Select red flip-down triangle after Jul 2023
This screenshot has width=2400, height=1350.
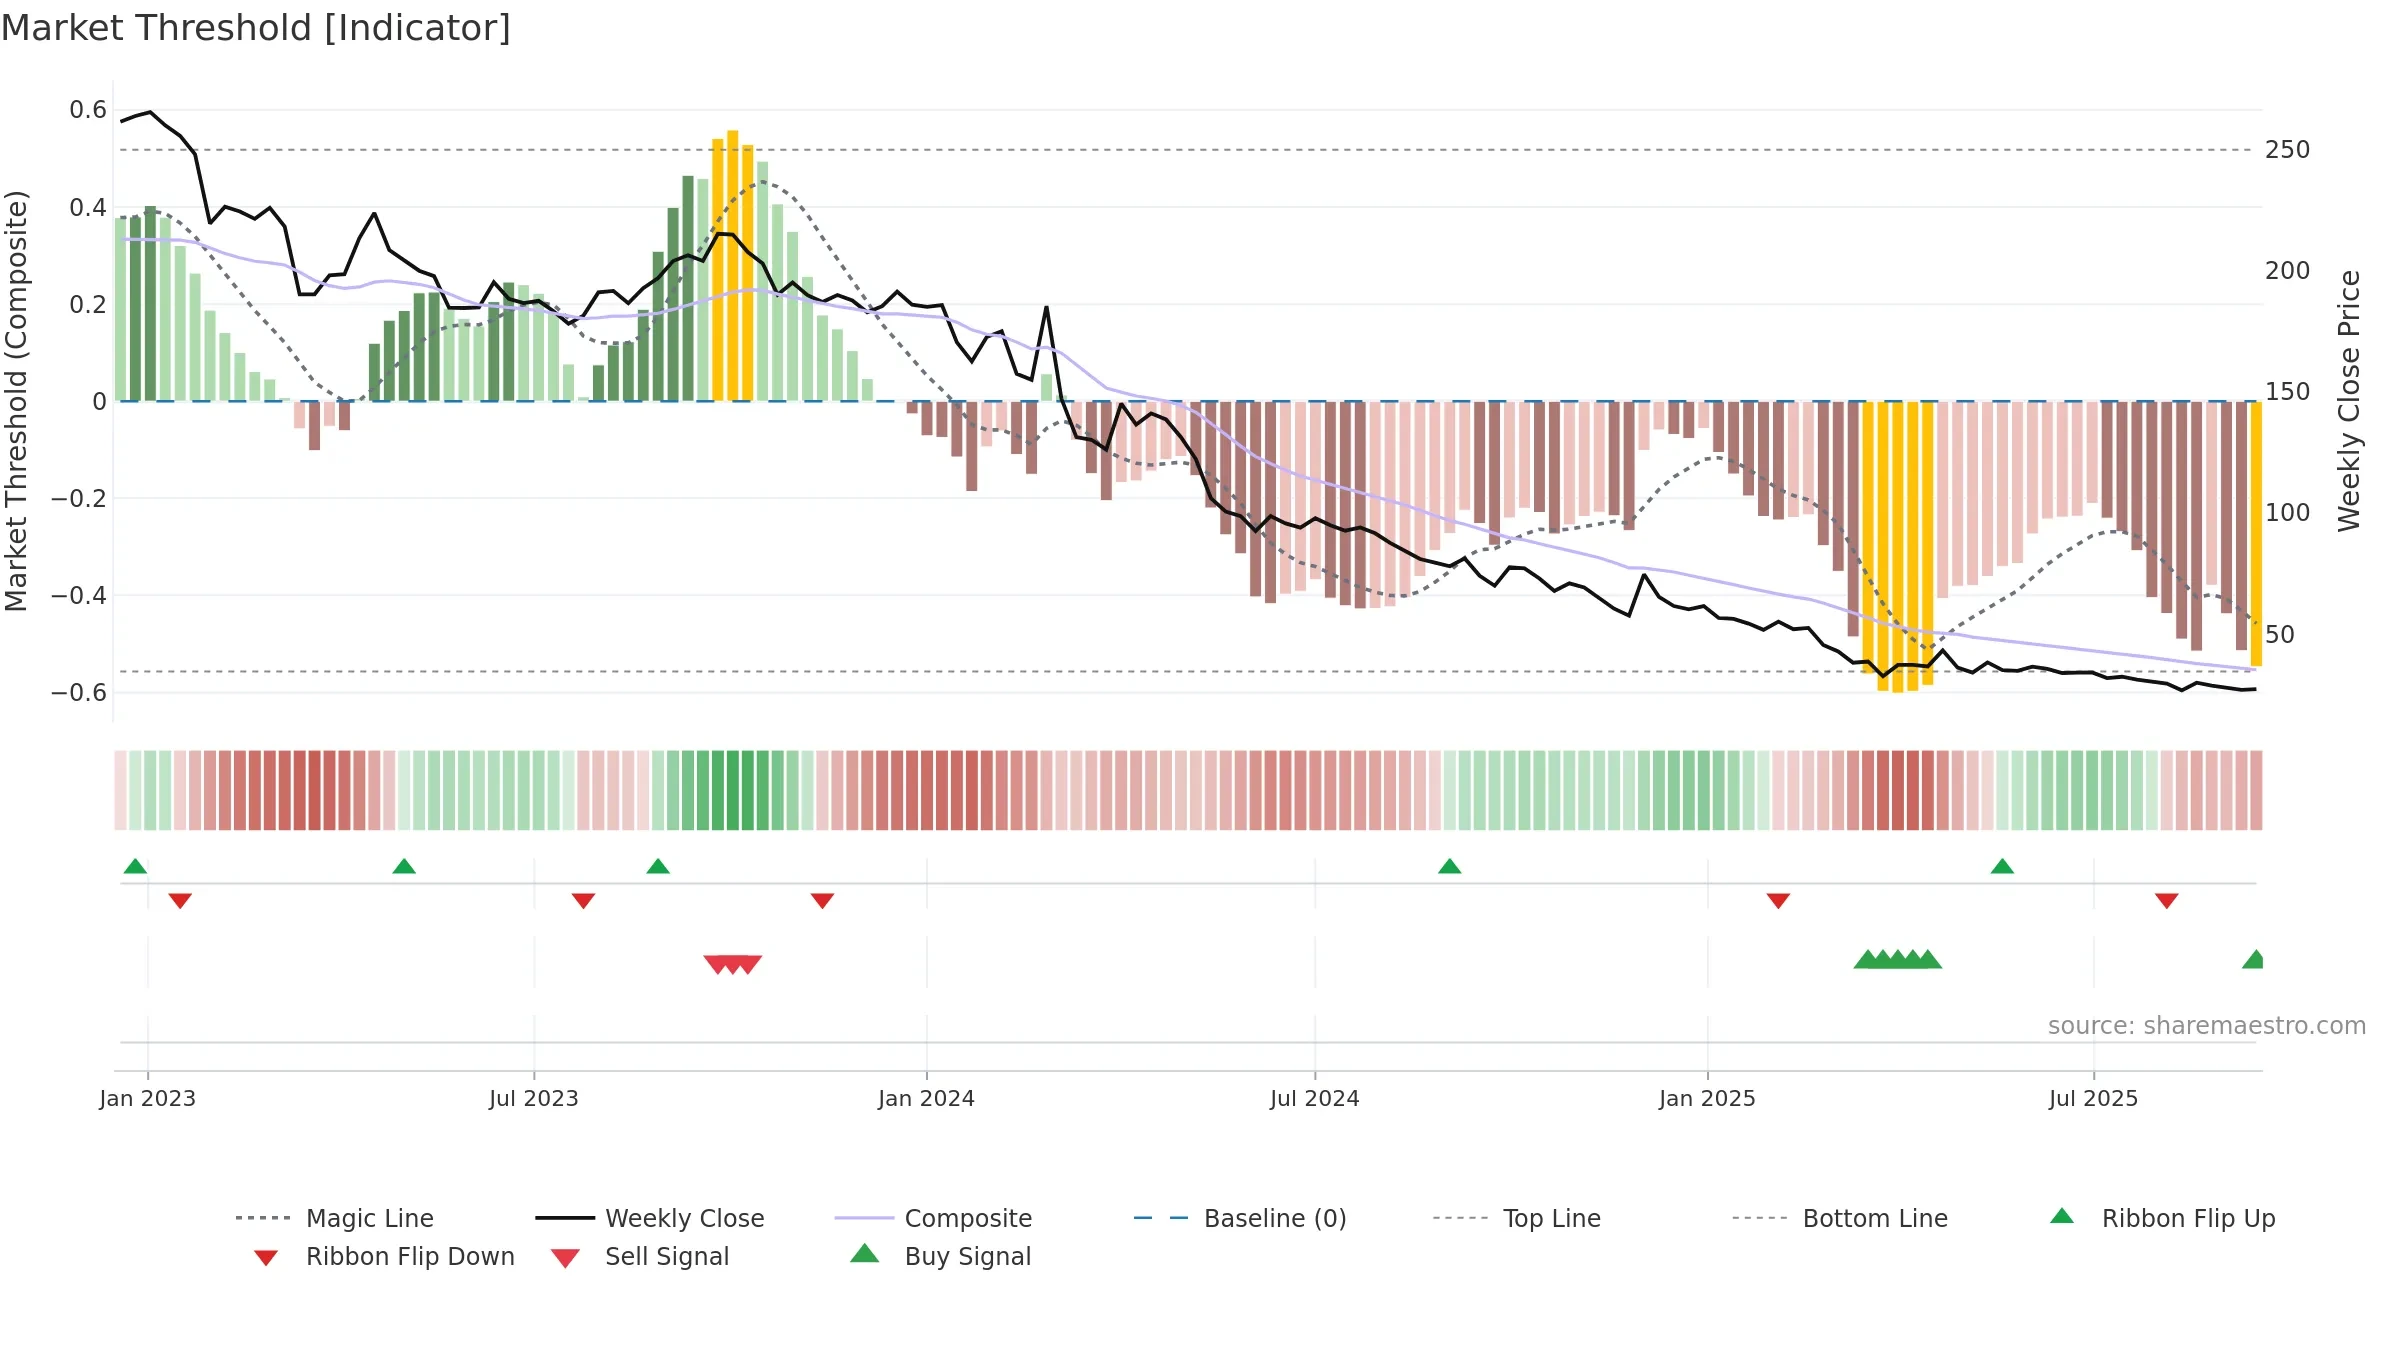(x=583, y=901)
